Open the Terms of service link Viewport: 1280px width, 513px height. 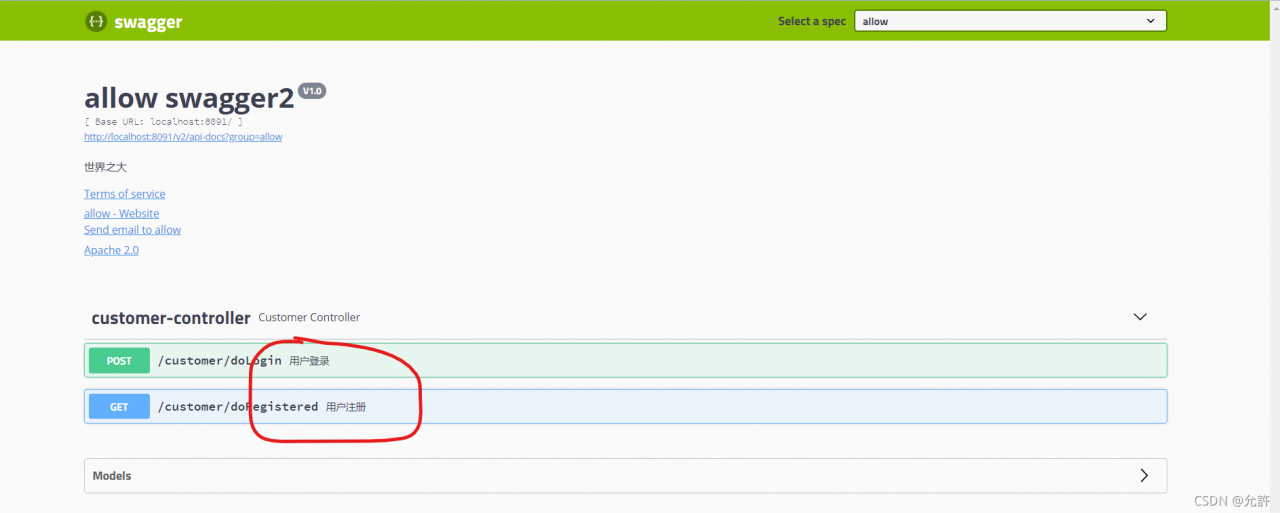tap(125, 194)
